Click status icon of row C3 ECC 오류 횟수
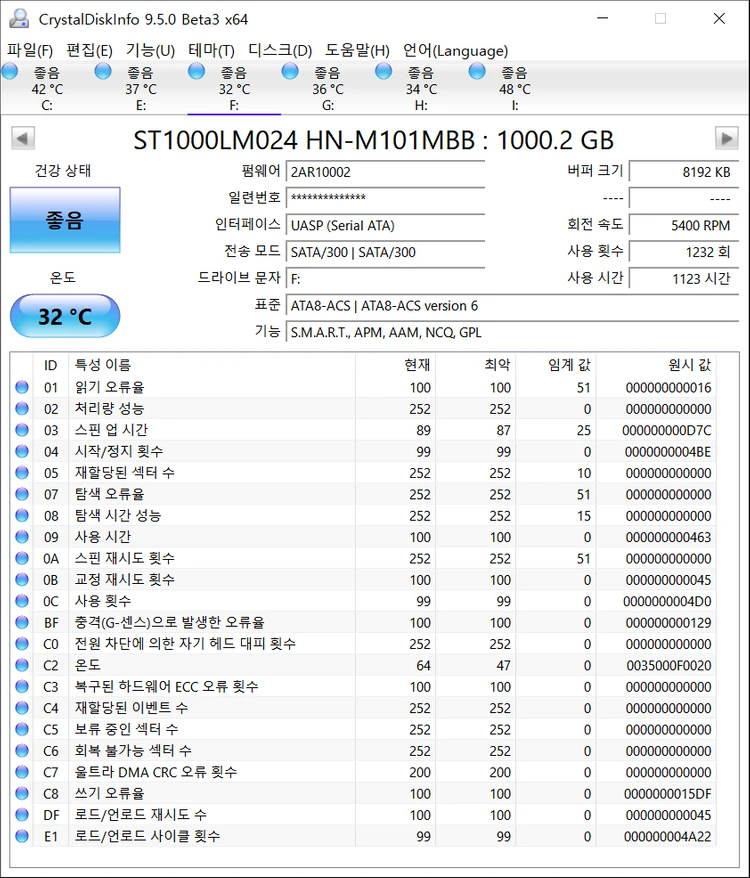 pyautogui.click(x=22, y=686)
